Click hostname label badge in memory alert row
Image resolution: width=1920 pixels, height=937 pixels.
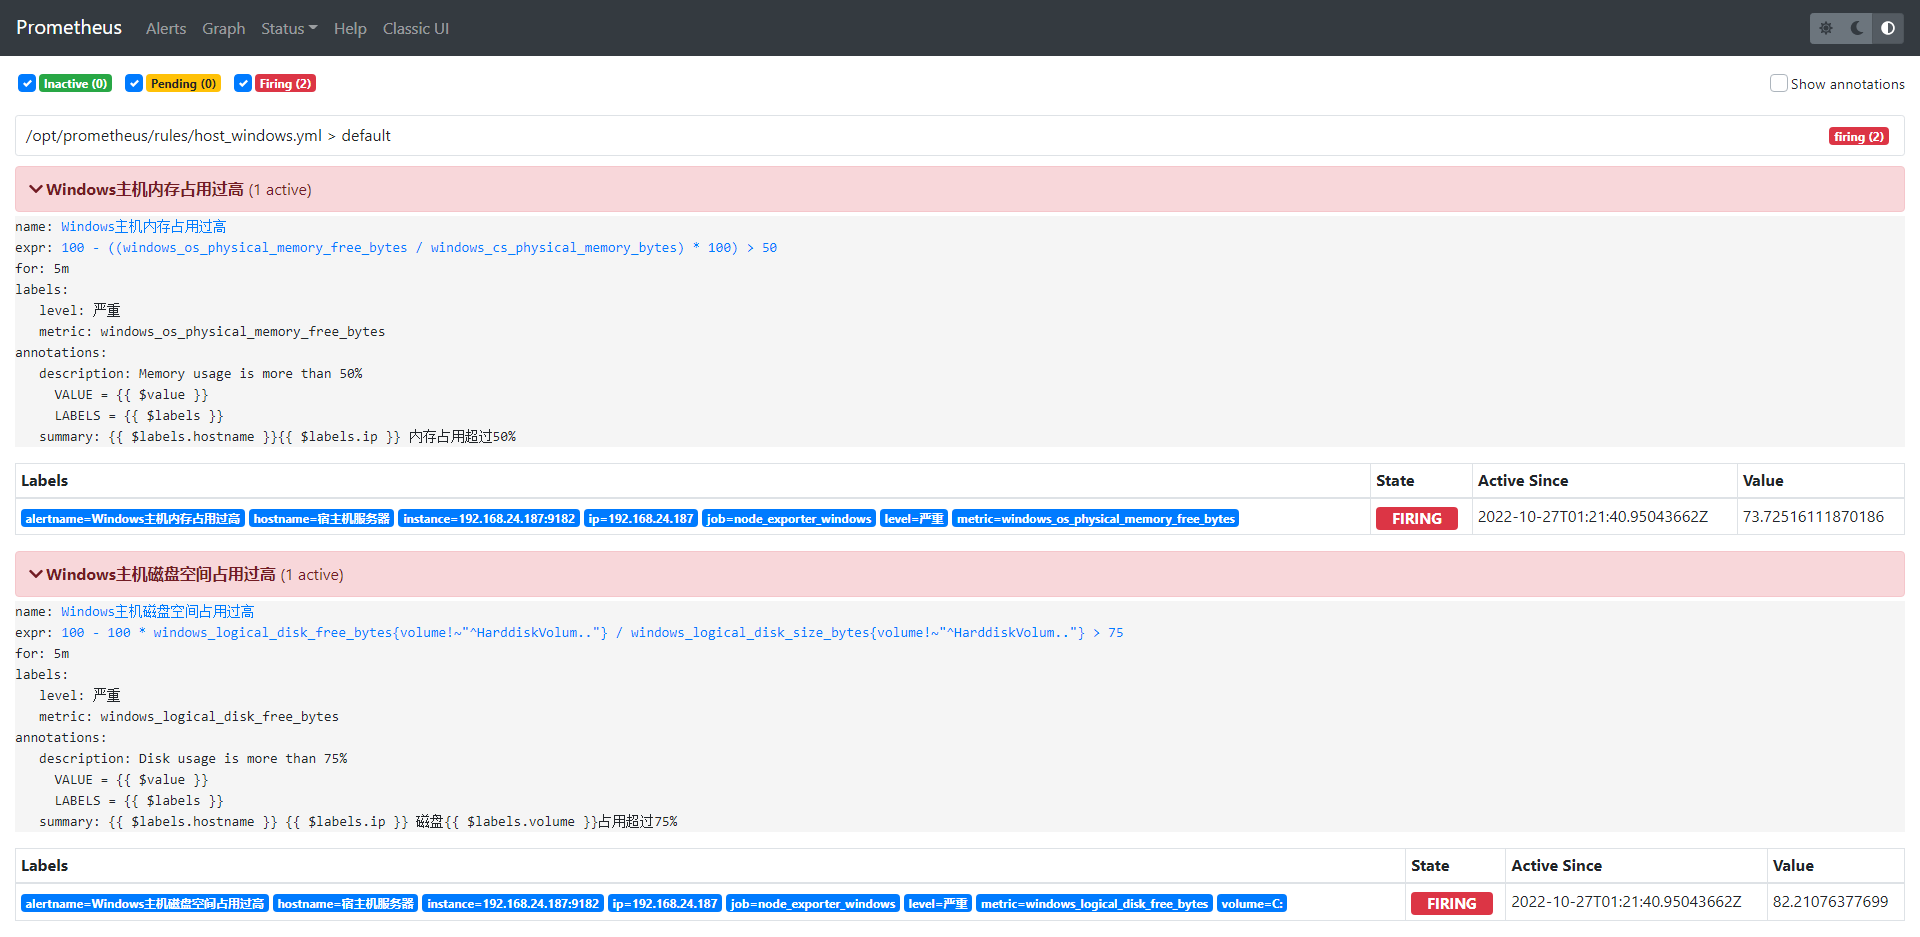(322, 518)
